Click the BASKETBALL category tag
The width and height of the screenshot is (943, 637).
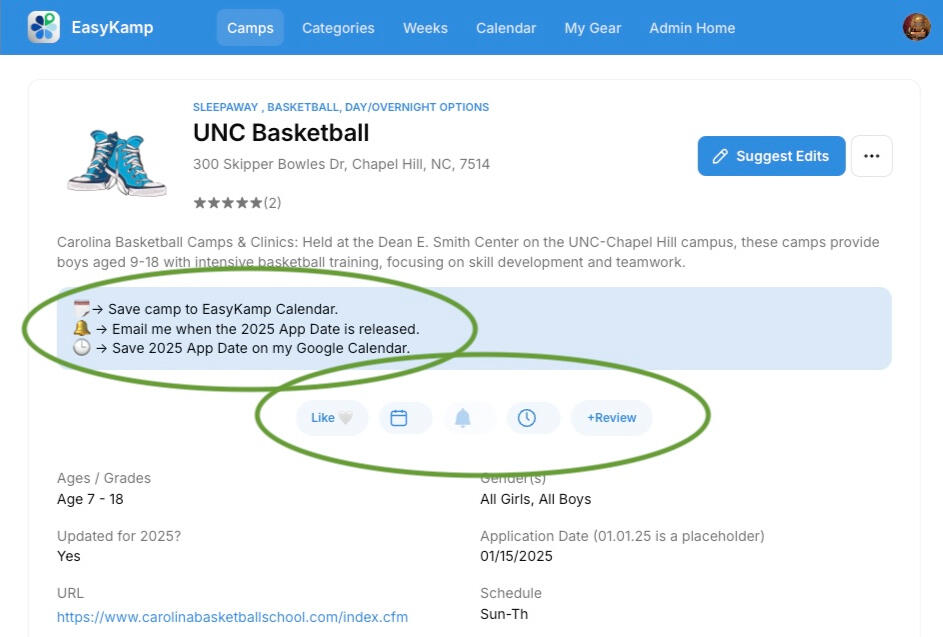[304, 107]
